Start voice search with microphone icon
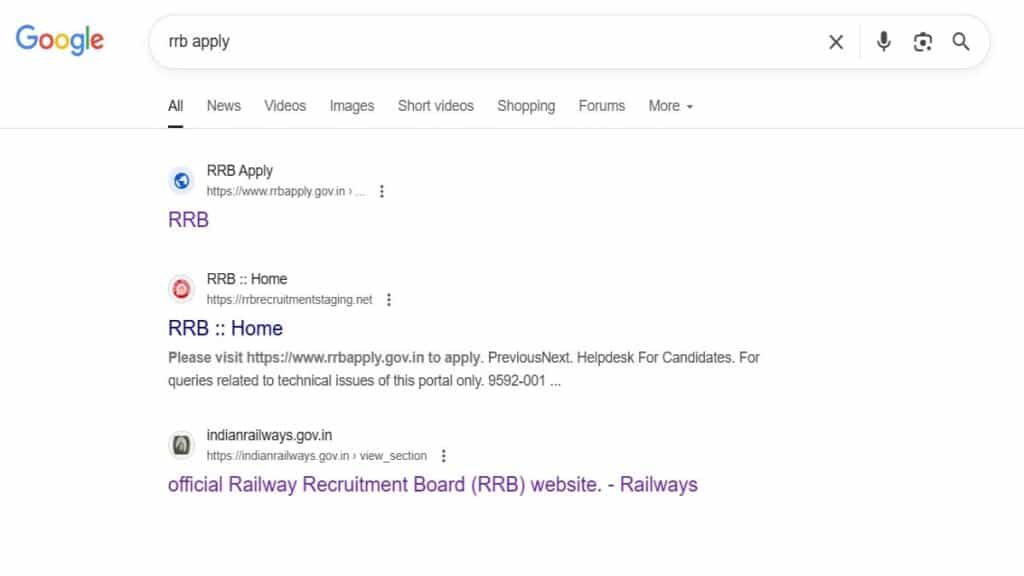 pos(884,42)
